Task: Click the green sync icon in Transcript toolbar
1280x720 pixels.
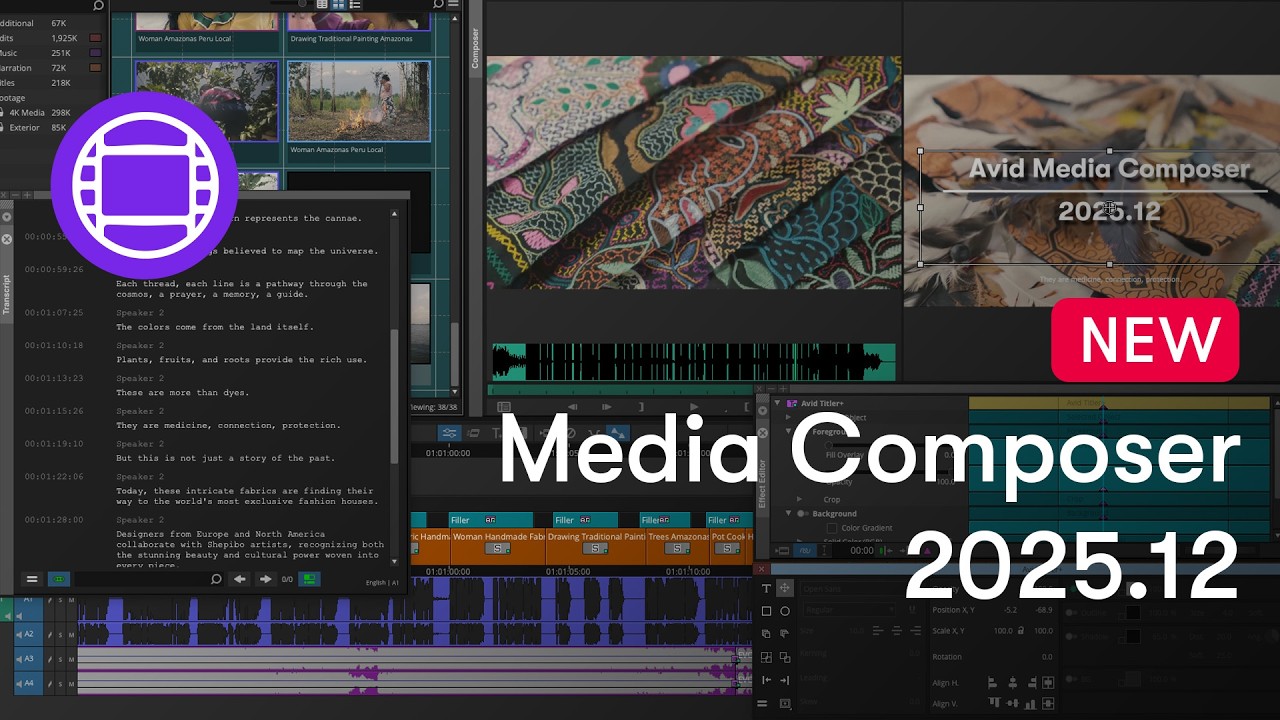Action: 59,579
